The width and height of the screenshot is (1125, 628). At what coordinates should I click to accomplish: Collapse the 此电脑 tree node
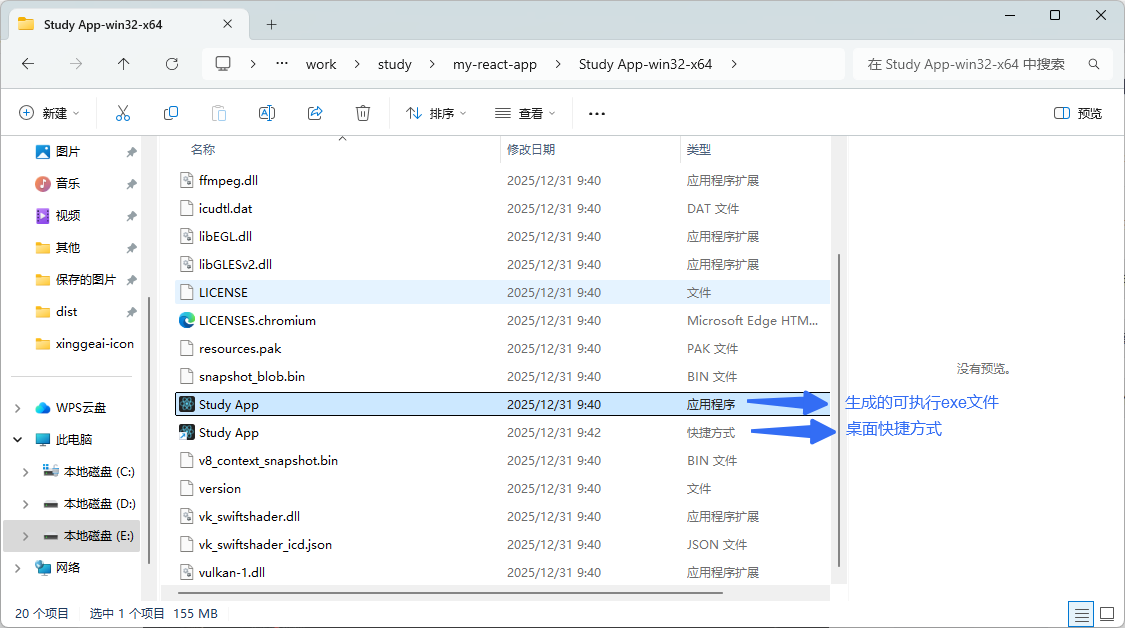pos(17,439)
